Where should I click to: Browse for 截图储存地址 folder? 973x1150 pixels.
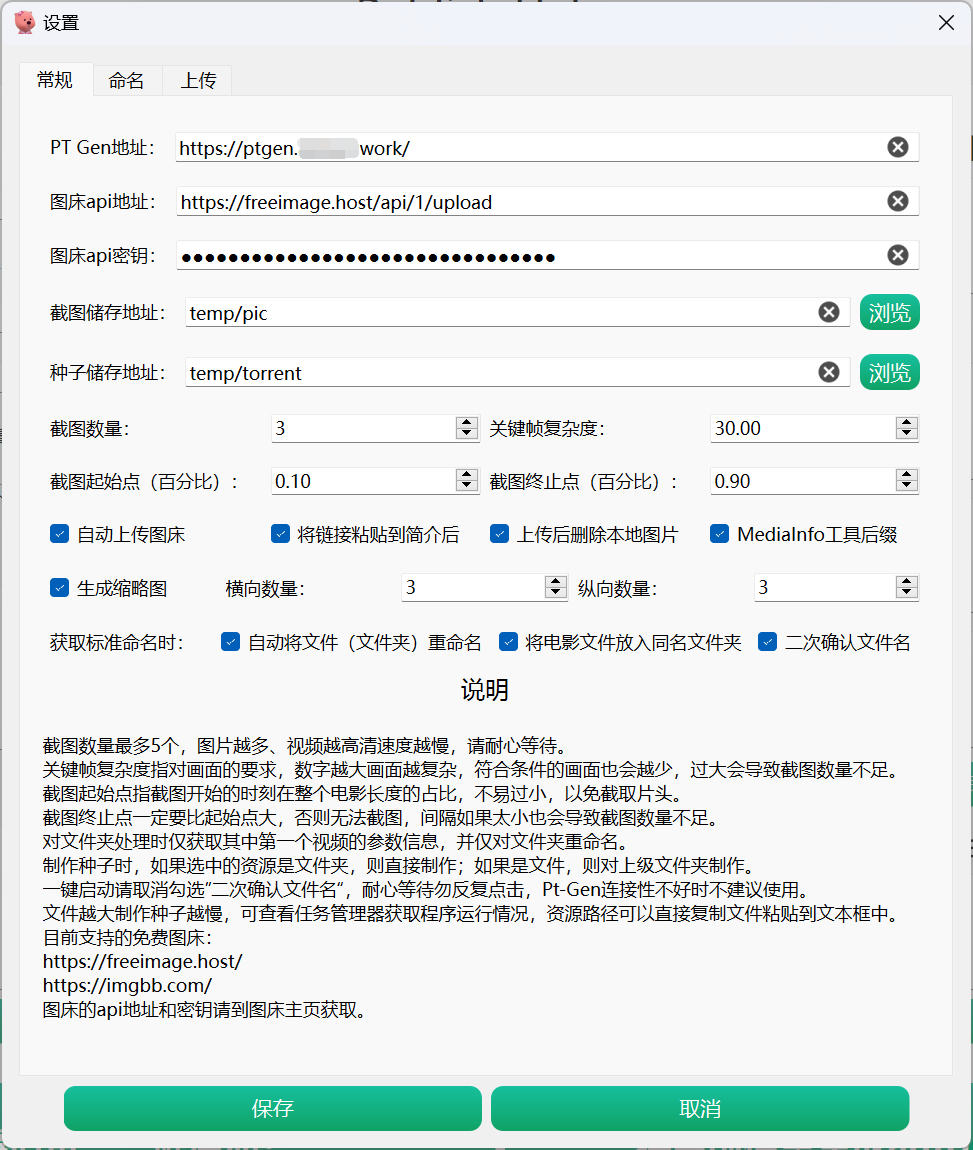point(889,312)
